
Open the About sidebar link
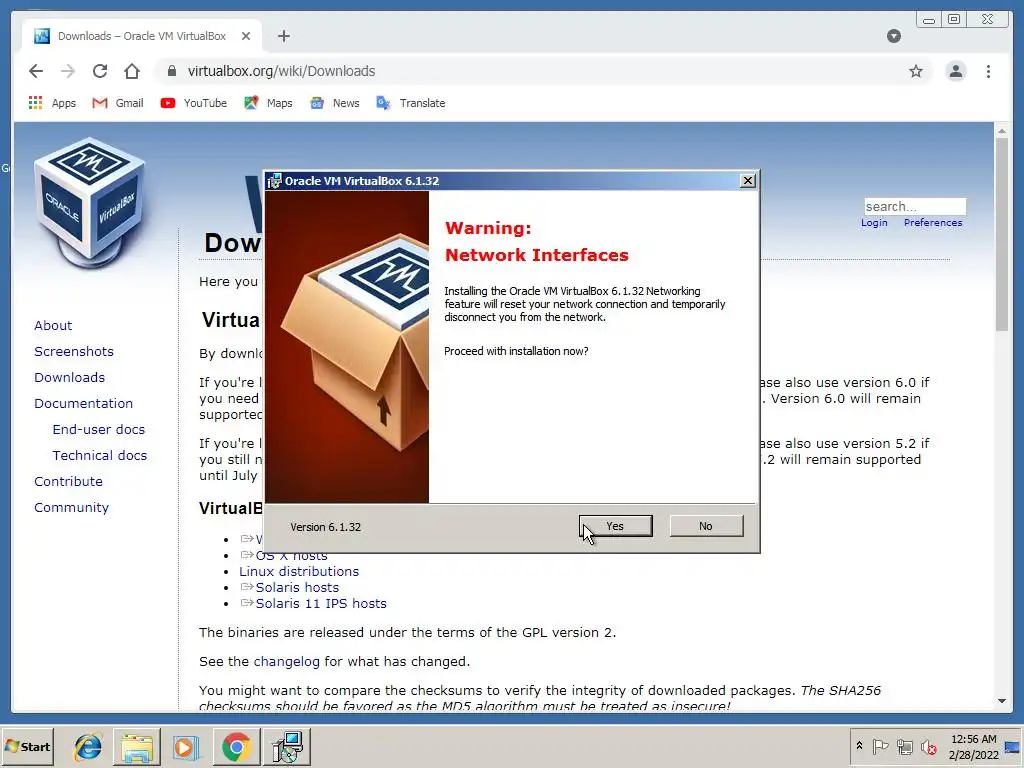coord(53,325)
